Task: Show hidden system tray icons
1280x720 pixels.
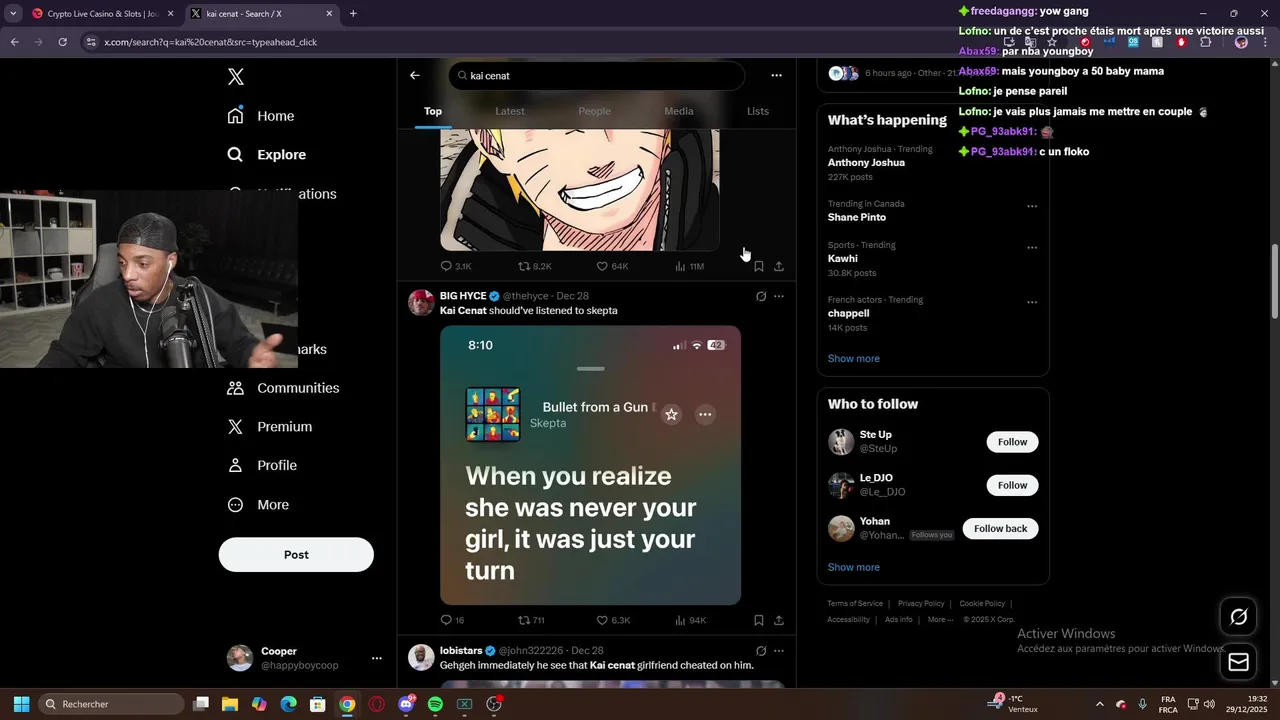Action: pos(1100,704)
